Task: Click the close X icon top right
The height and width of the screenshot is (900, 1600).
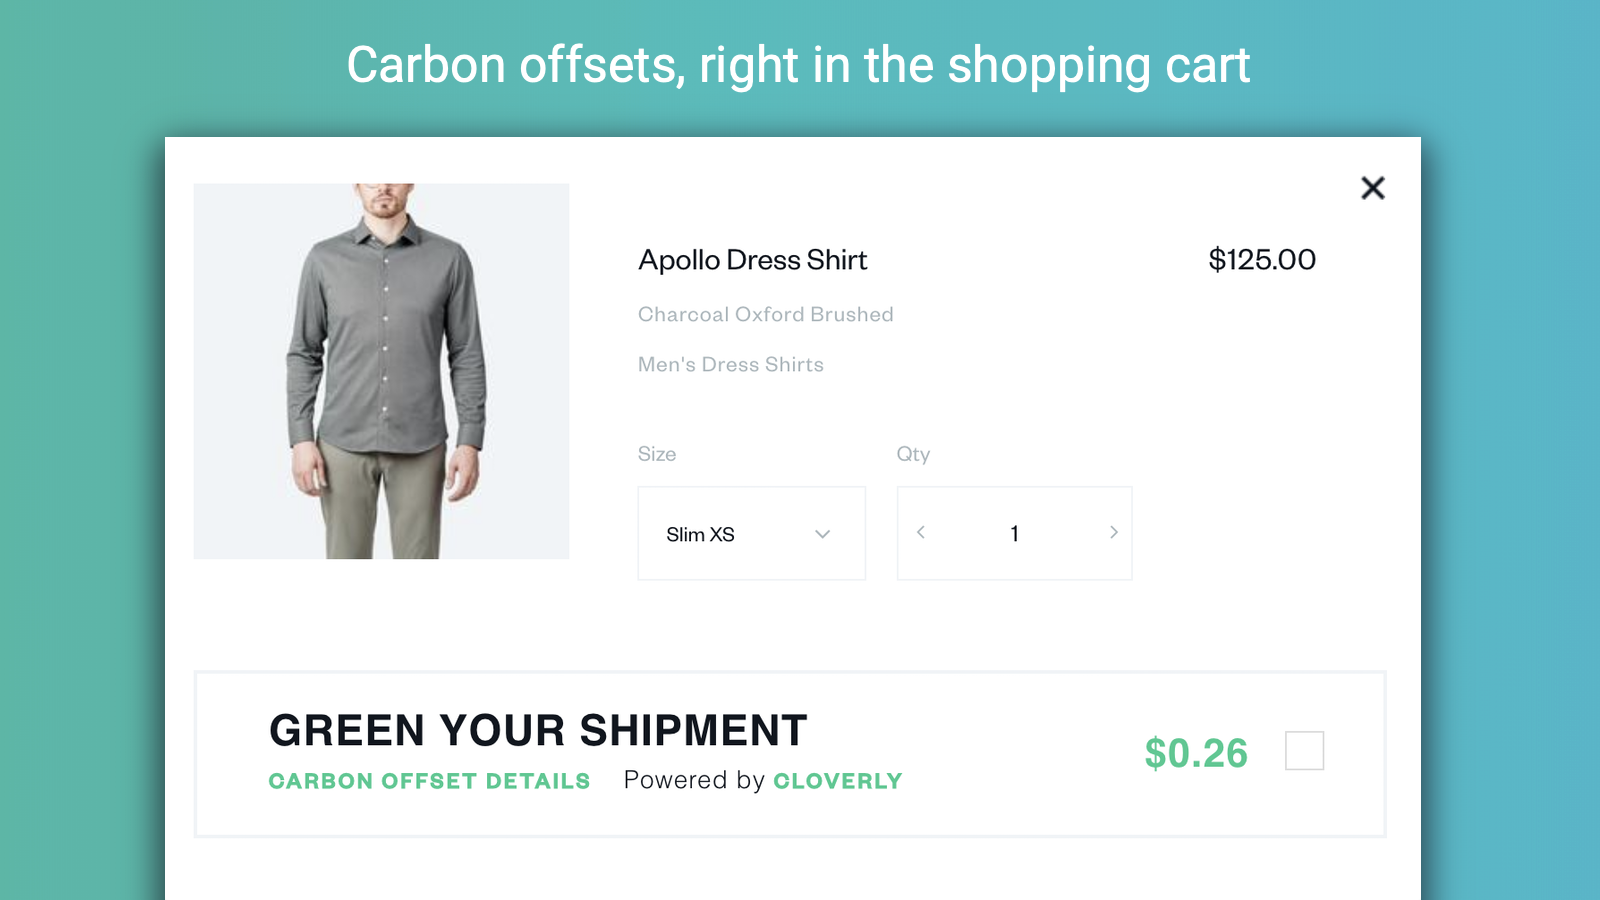Action: [1373, 188]
